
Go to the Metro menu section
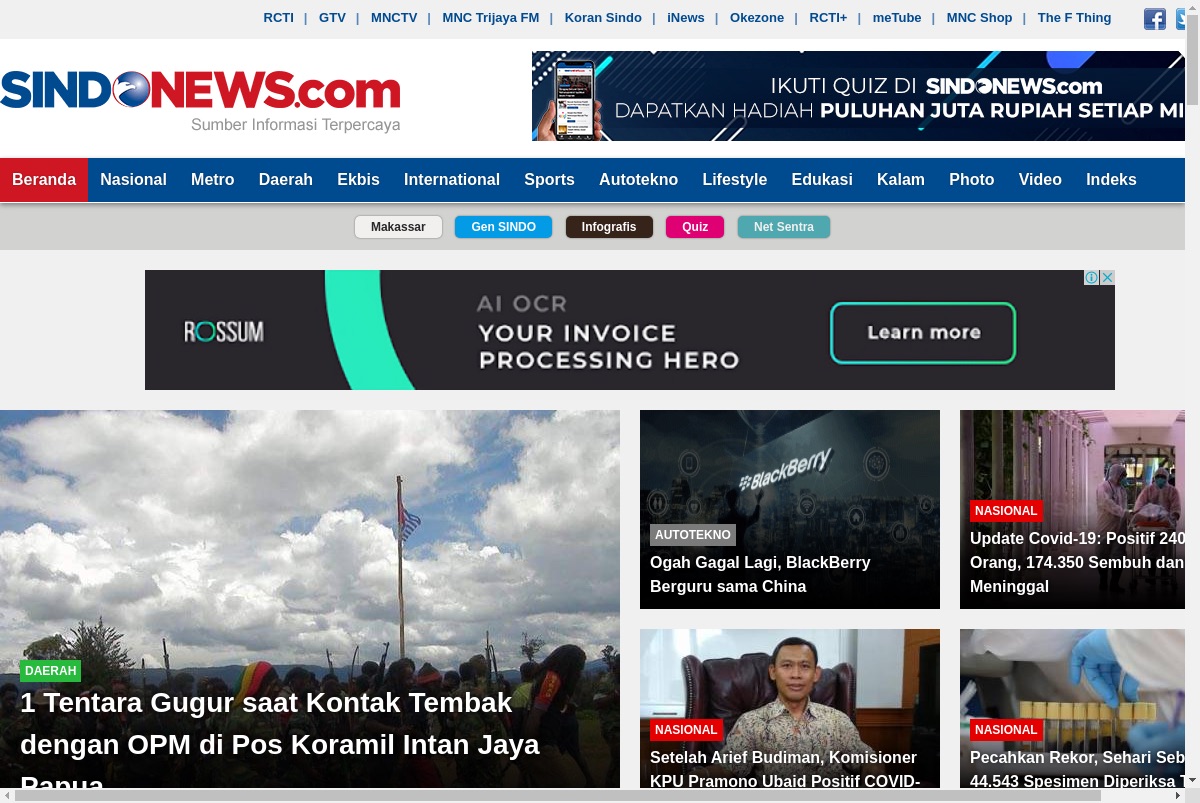click(213, 180)
